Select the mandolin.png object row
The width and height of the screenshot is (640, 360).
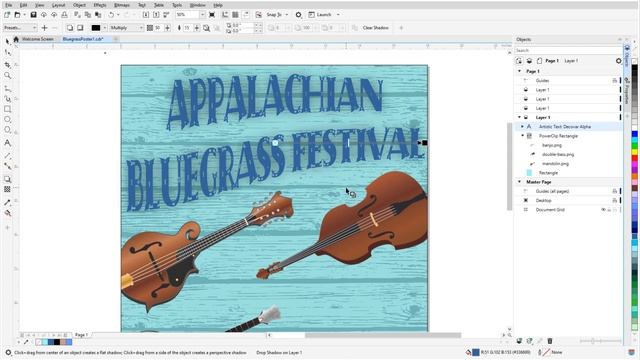point(569,164)
